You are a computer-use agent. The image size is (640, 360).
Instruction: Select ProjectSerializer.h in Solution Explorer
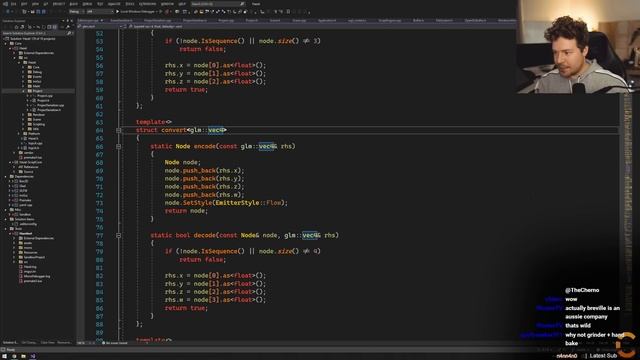(49, 110)
